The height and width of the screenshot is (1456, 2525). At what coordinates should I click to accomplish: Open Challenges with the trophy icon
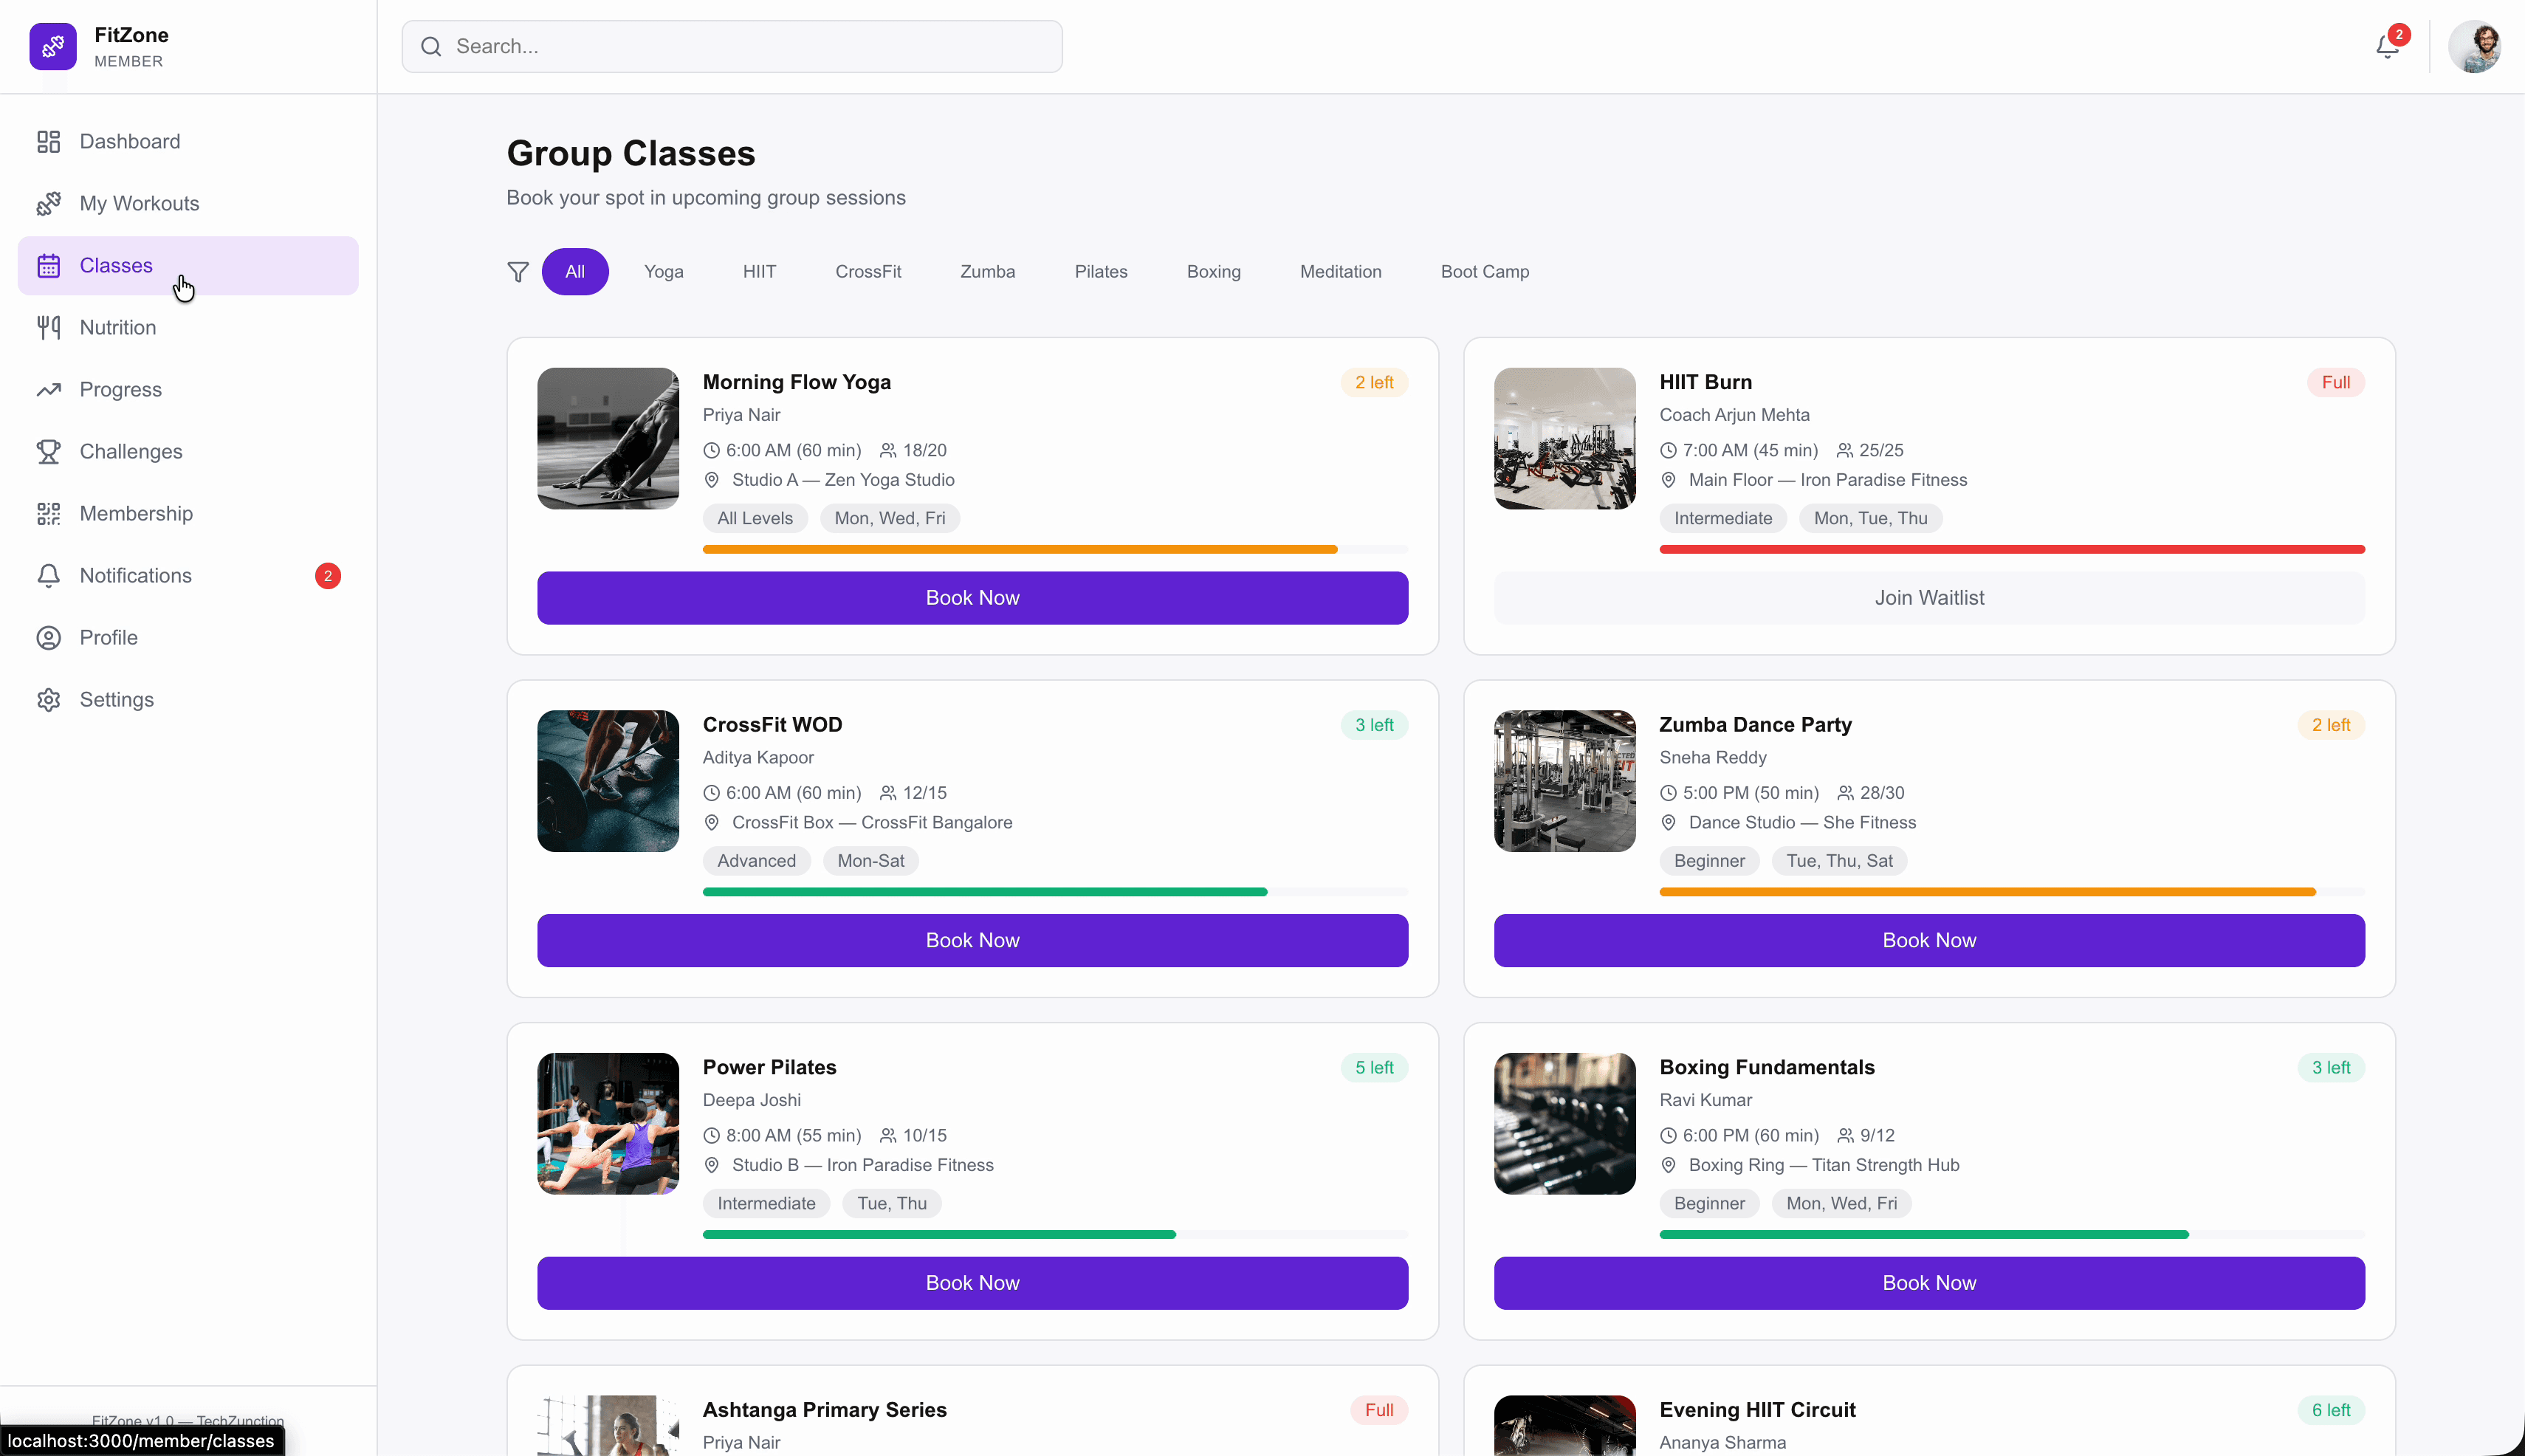48,451
